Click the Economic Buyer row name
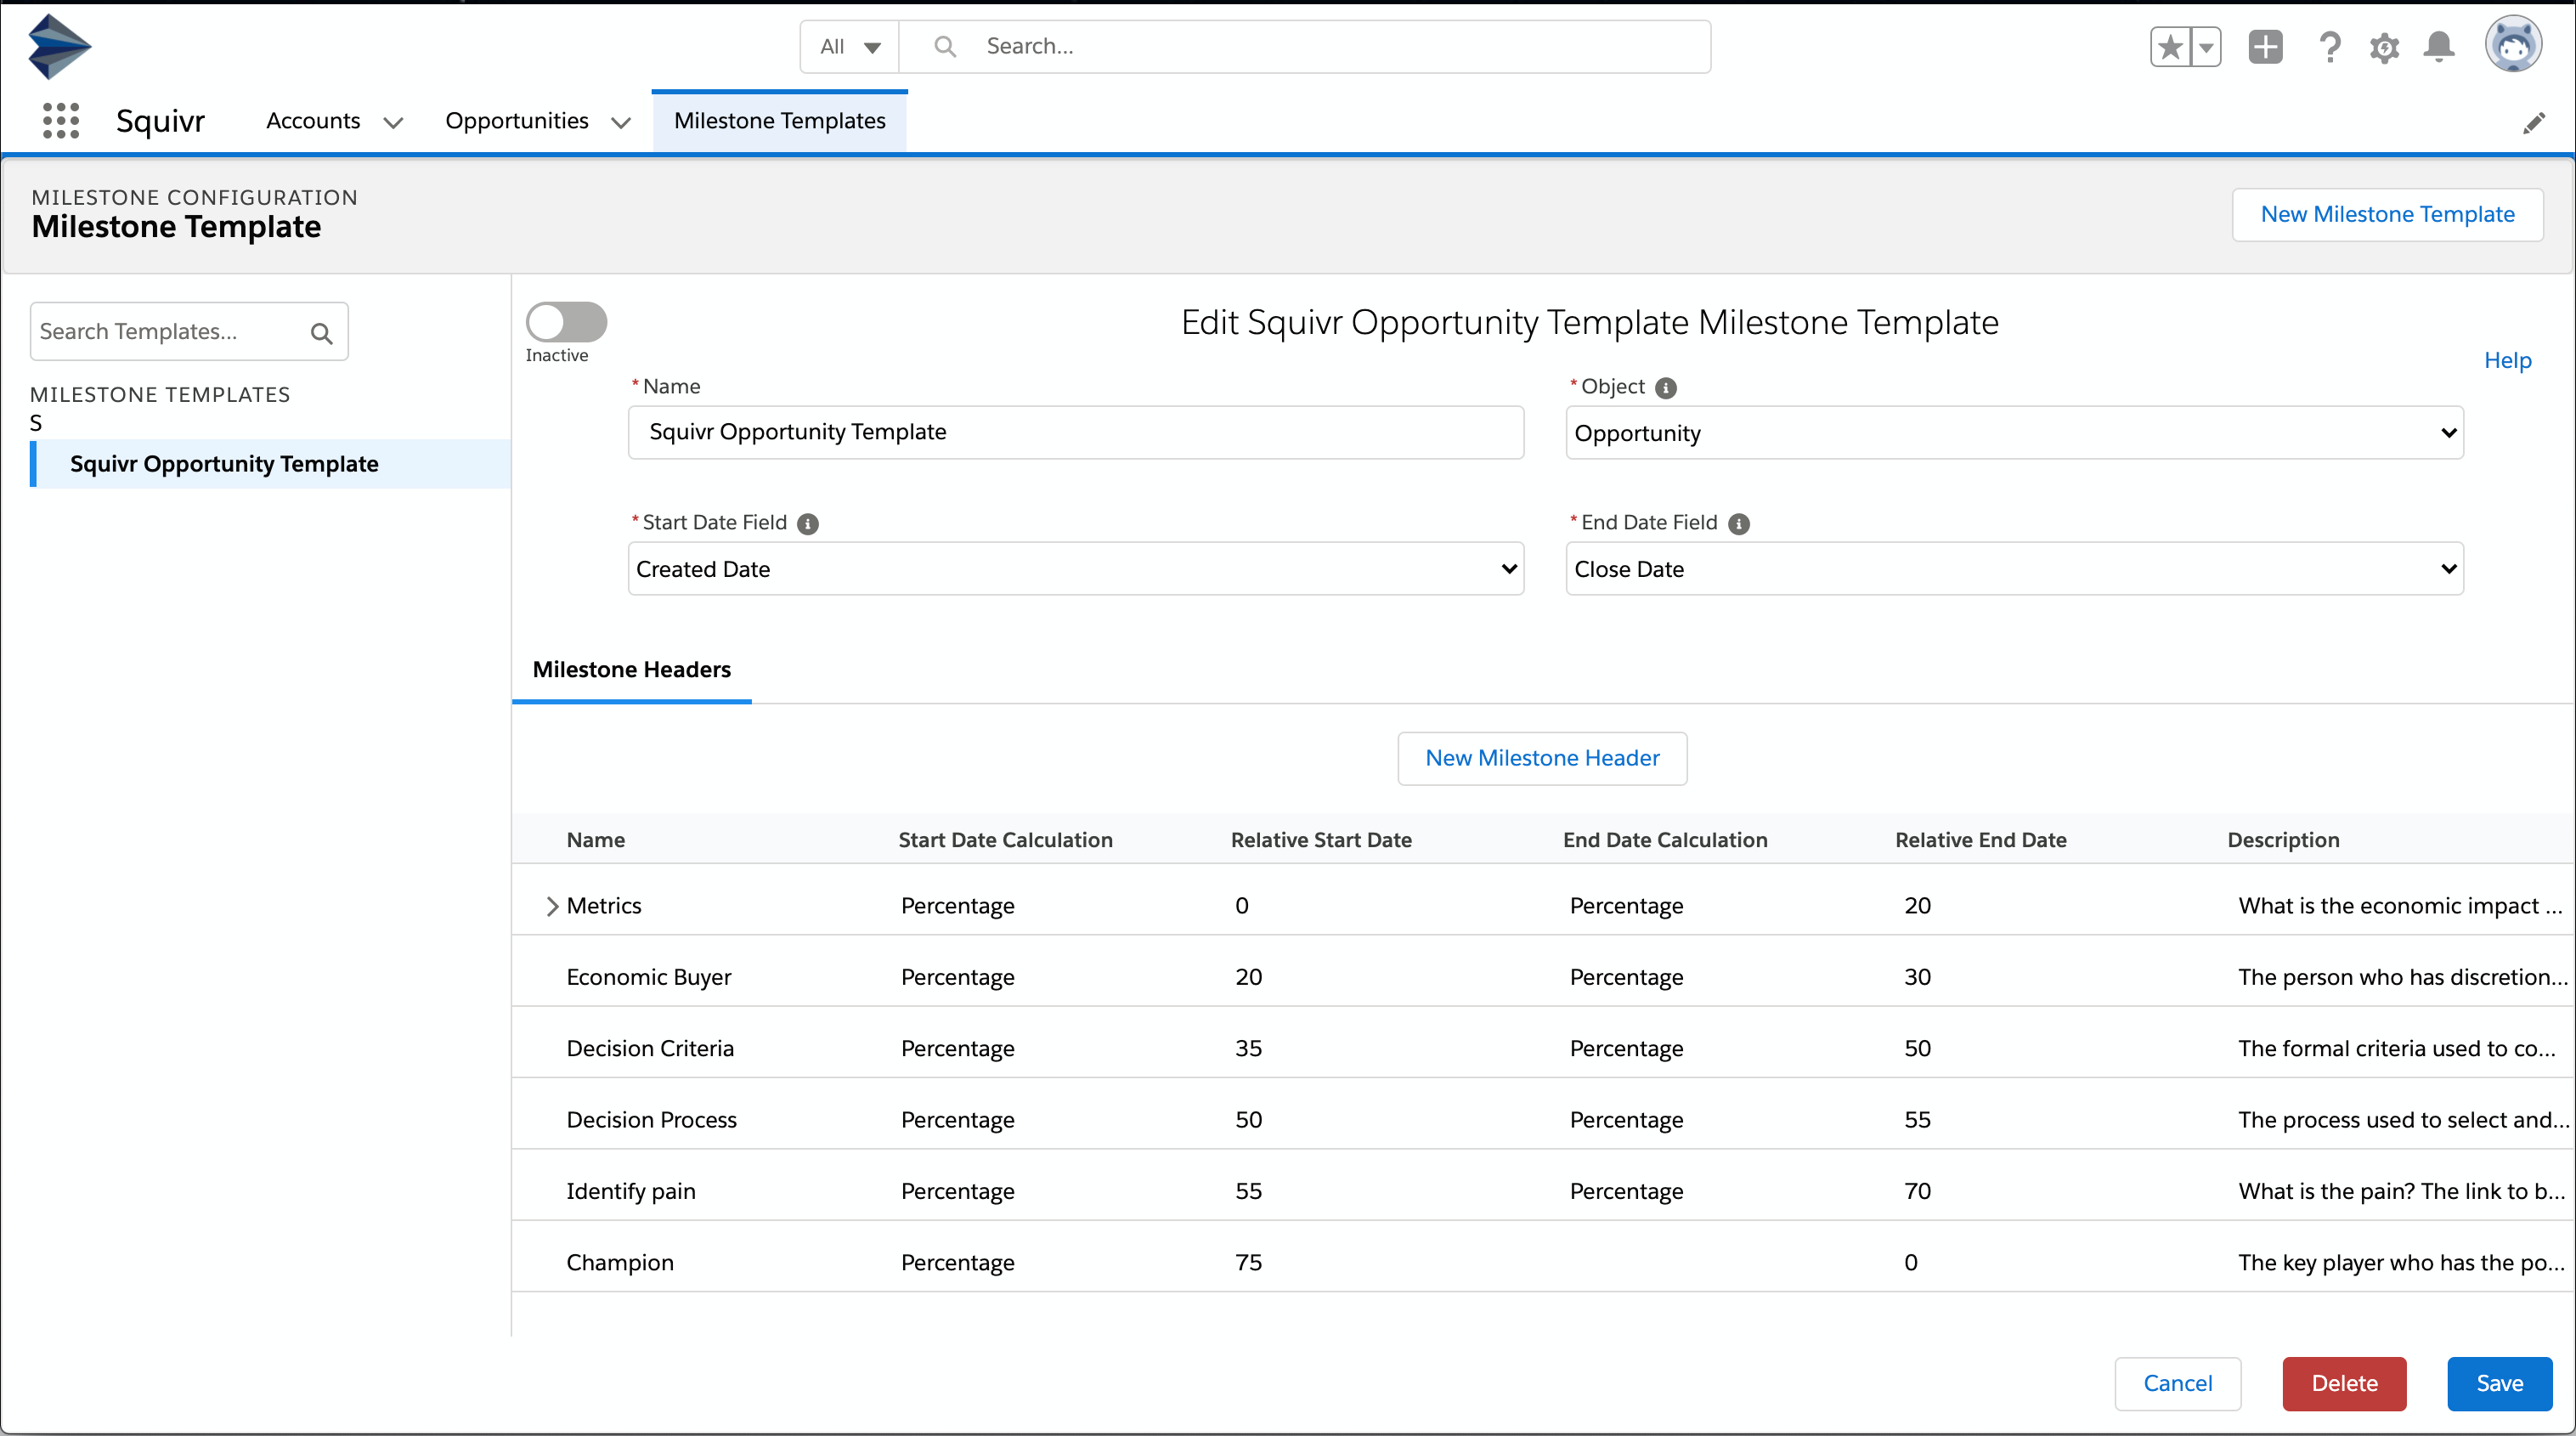Screen dimensions: 2576x1436 [648, 977]
